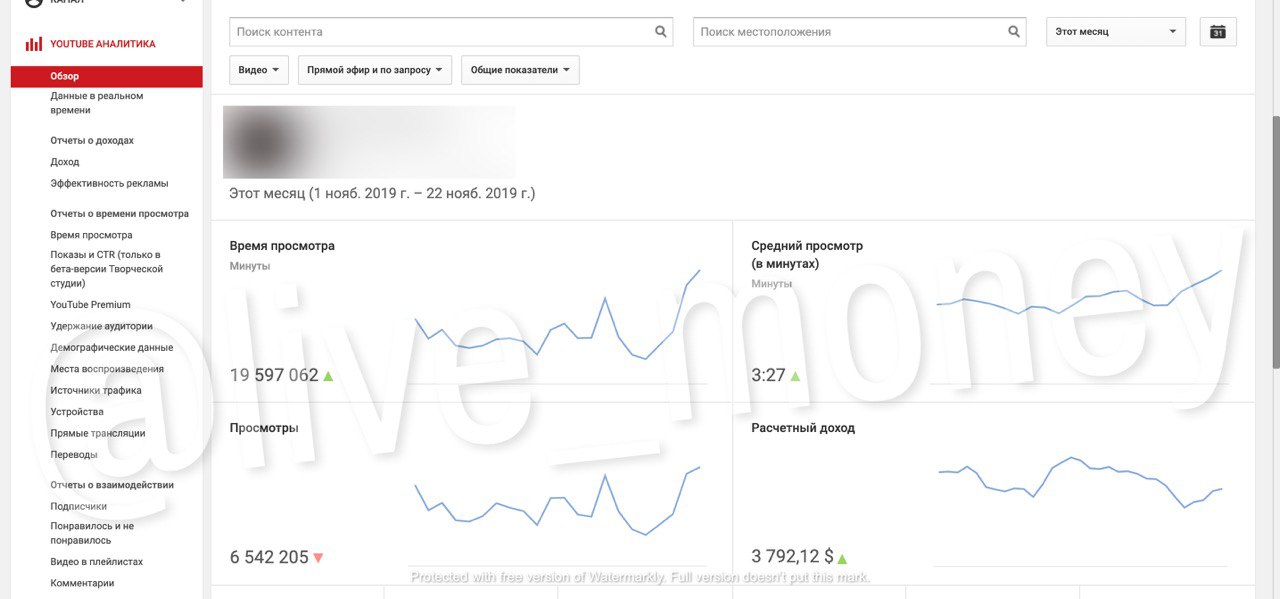Click Отчеты о доходах section header
Image resolution: width=1280 pixels, height=599 pixels.
(92, 141)
